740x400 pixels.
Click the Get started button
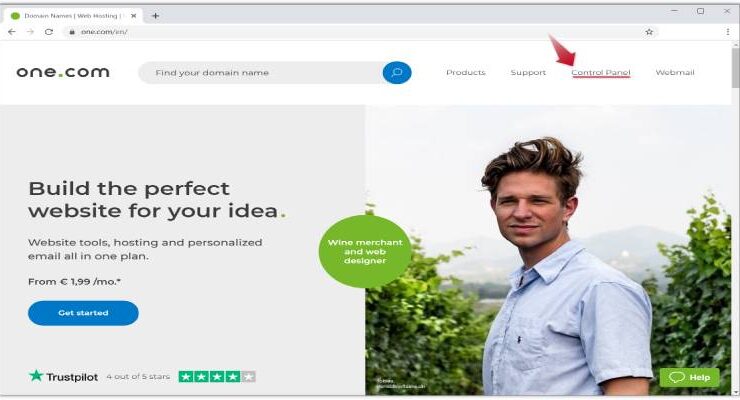coord(83,313)
